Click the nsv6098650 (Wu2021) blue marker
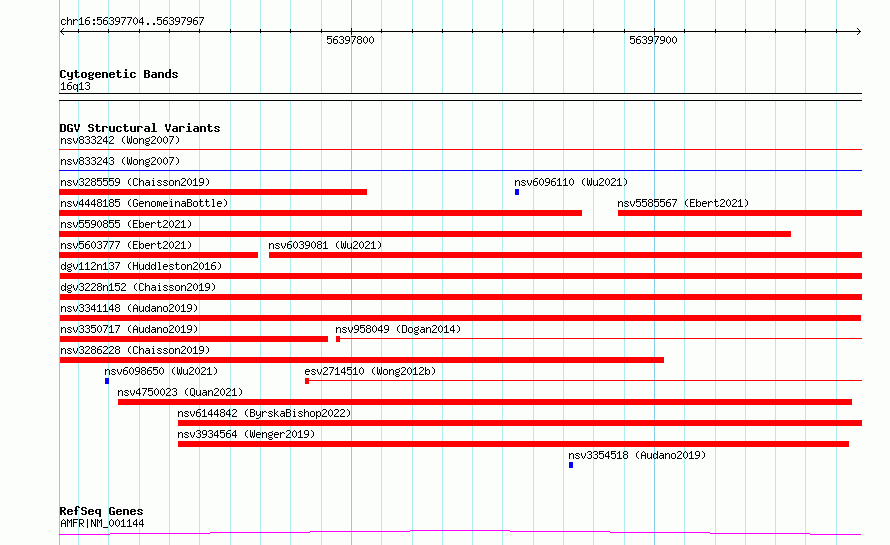Screen dimensions: 890x545 click(107, 381)
